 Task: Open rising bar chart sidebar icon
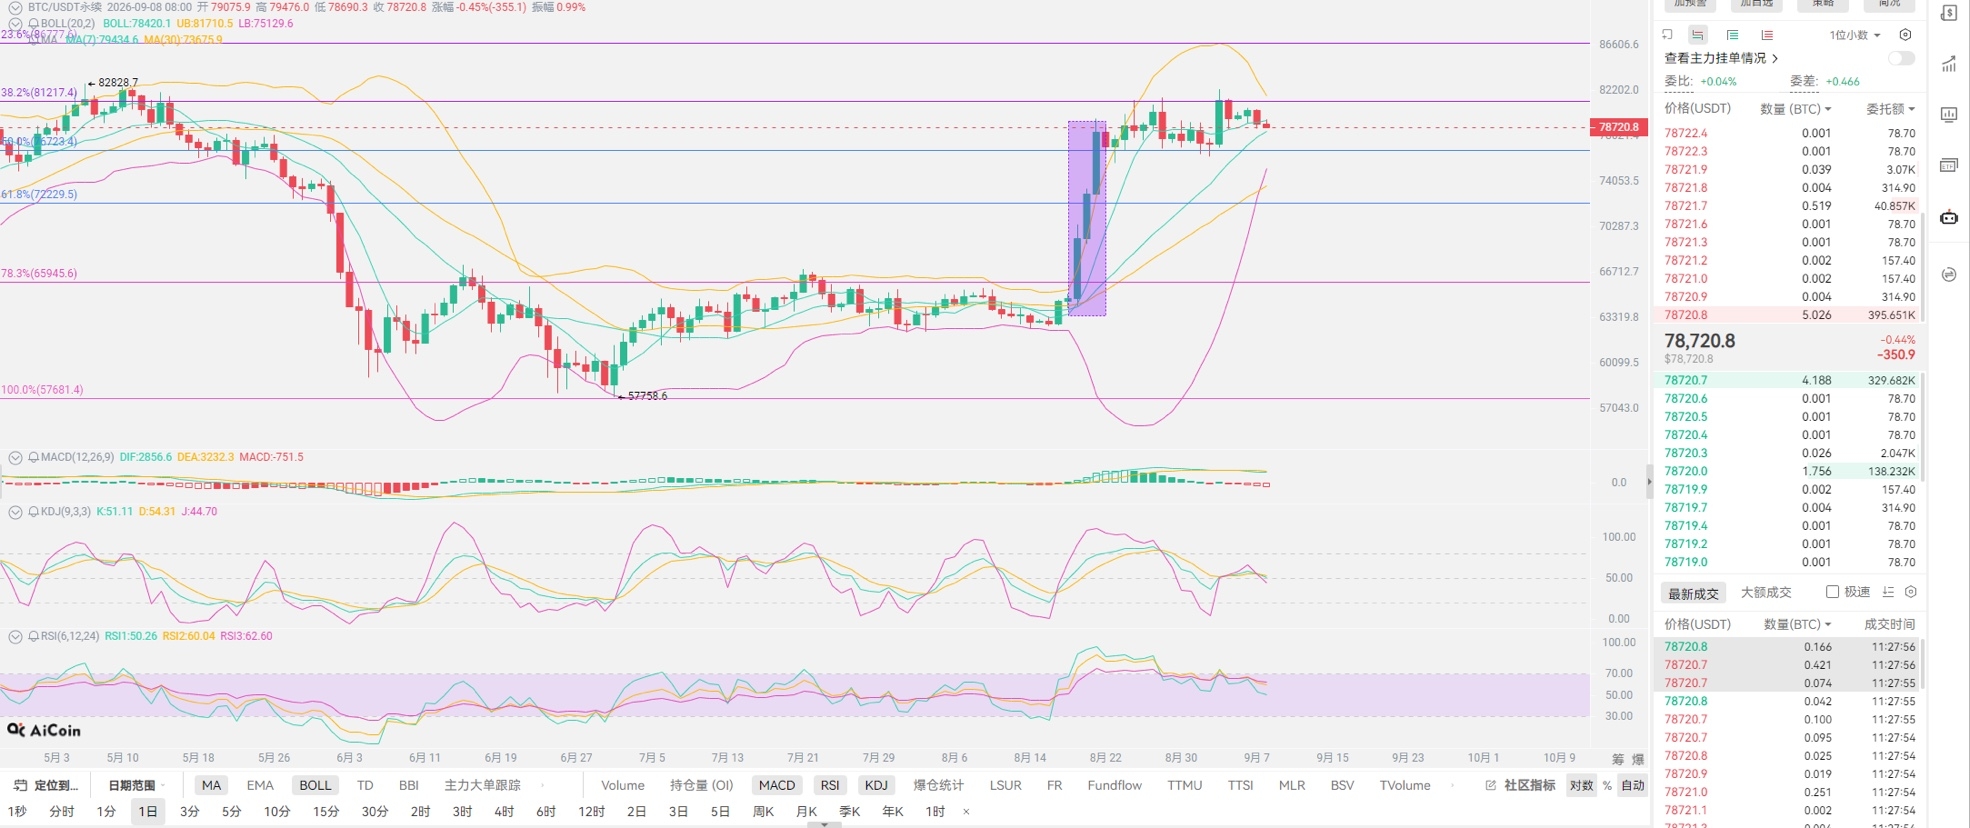pos(1949,65)
